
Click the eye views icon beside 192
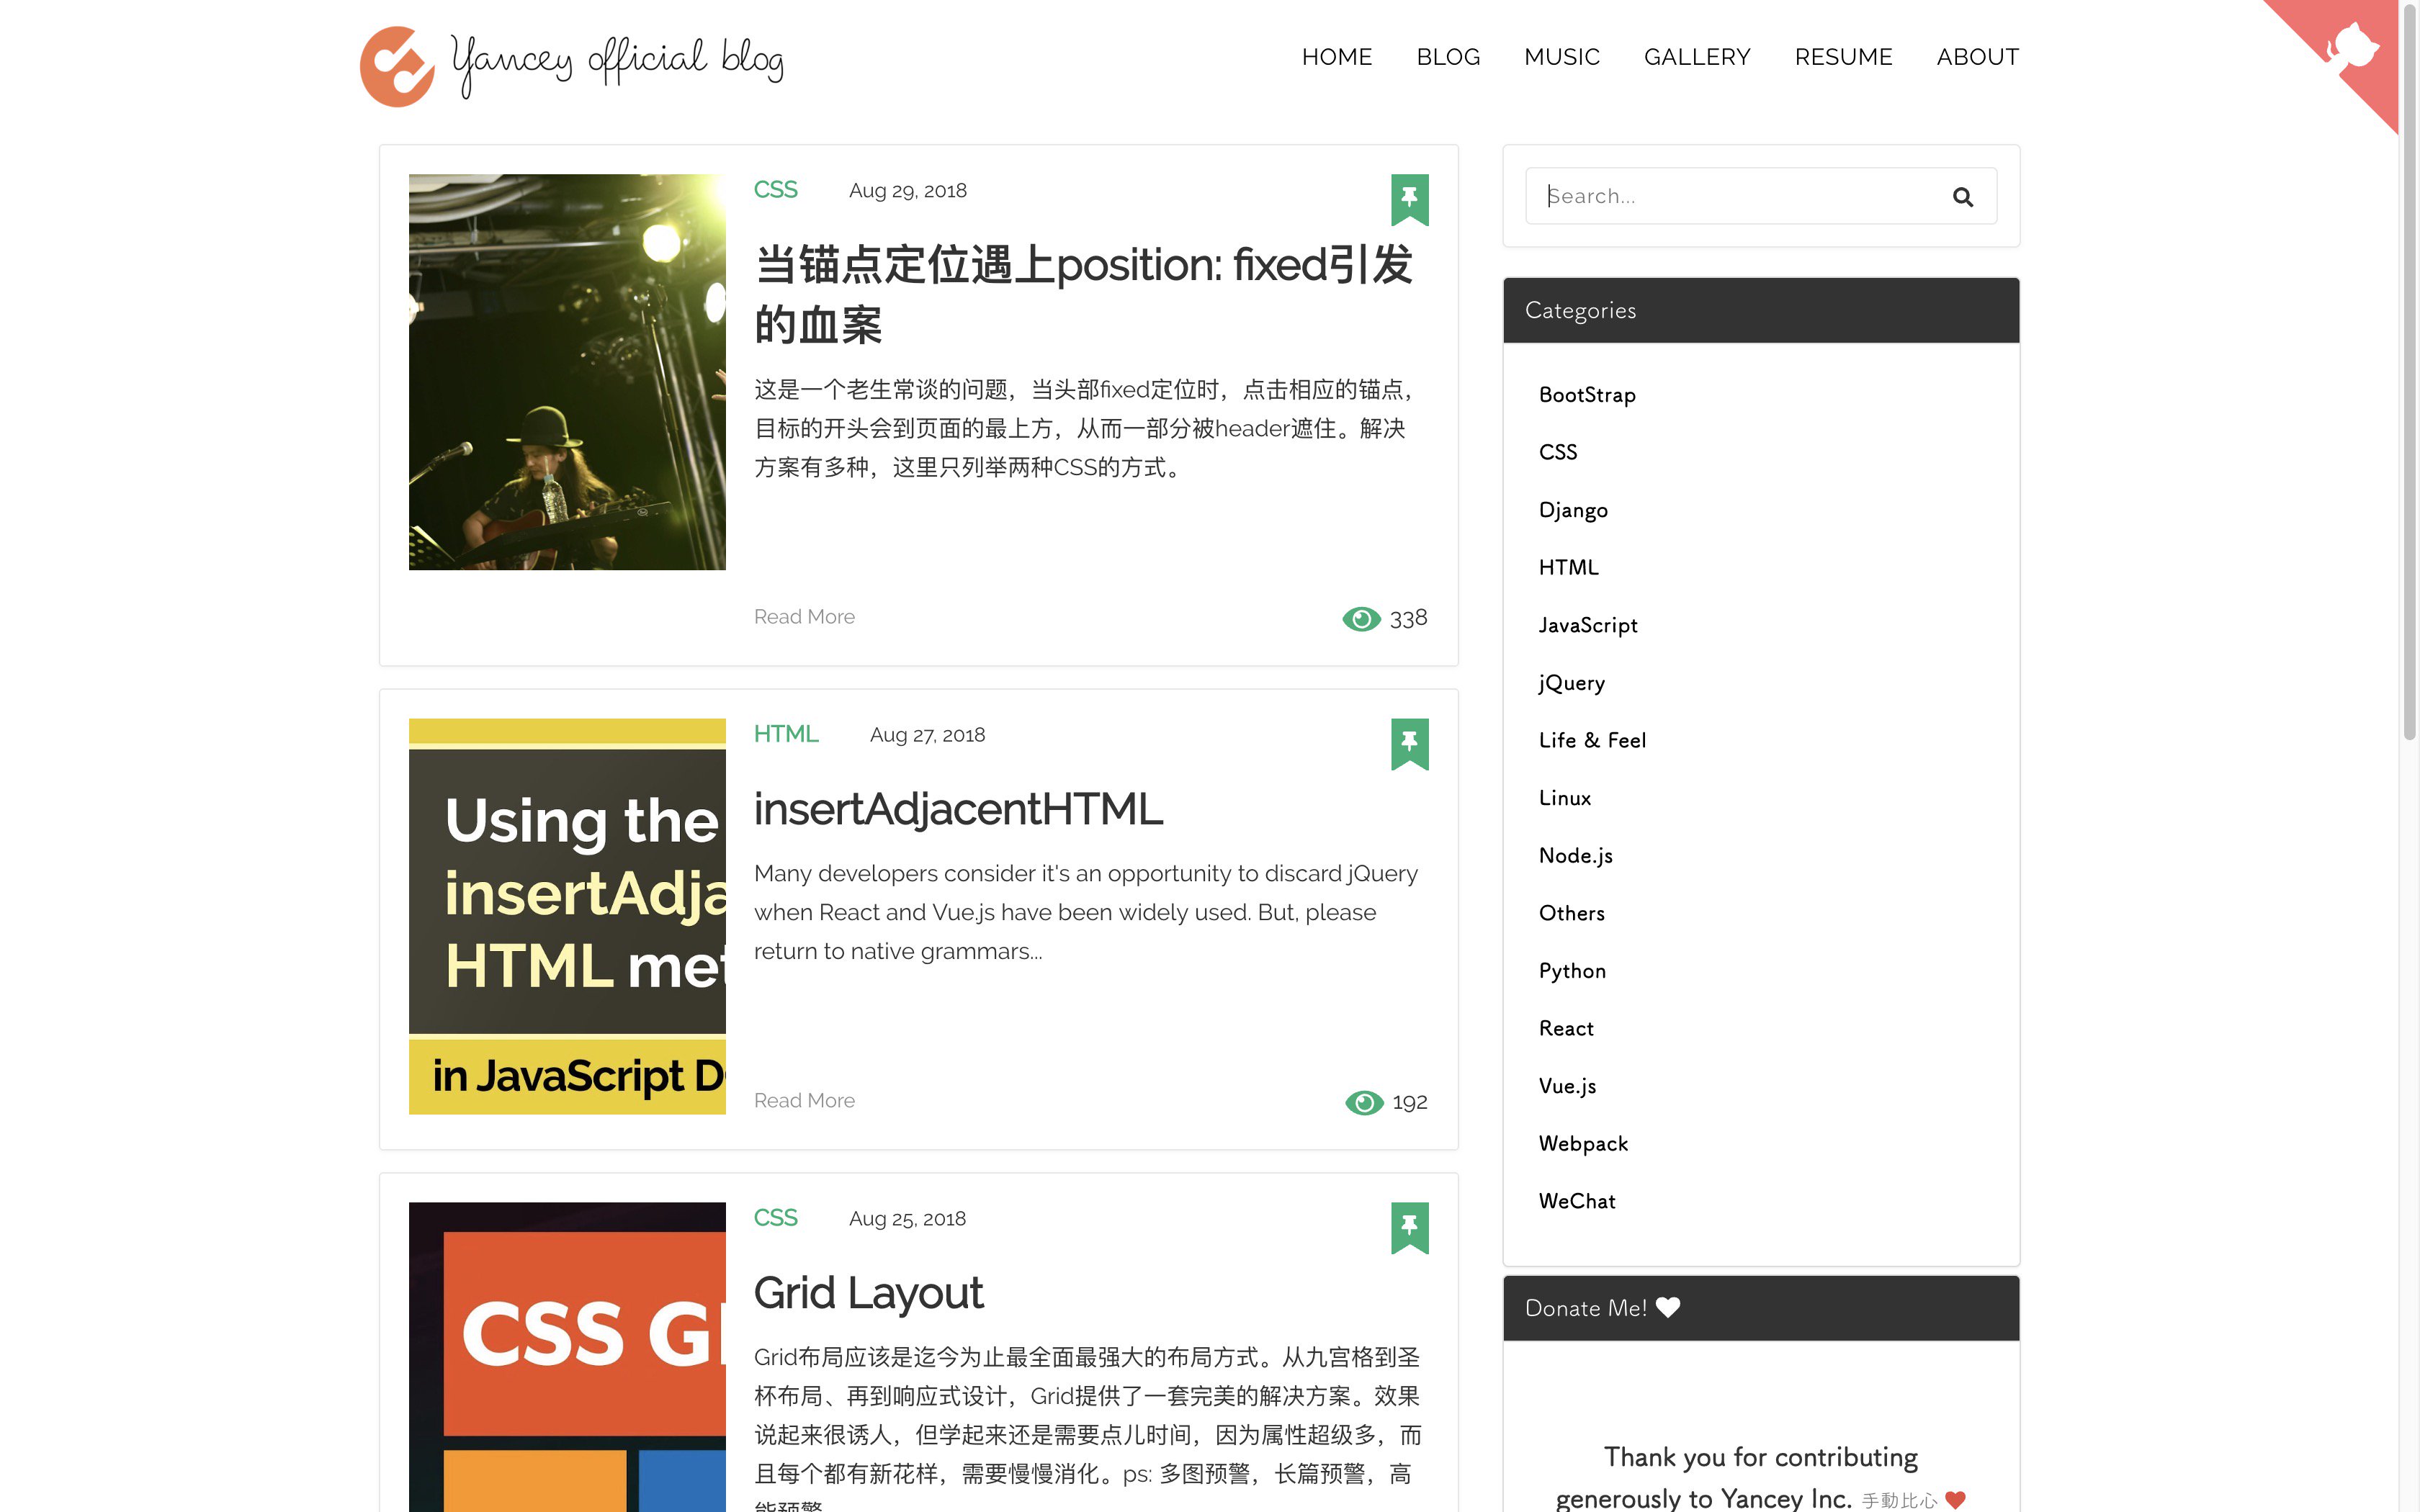pos(1364,1102)
